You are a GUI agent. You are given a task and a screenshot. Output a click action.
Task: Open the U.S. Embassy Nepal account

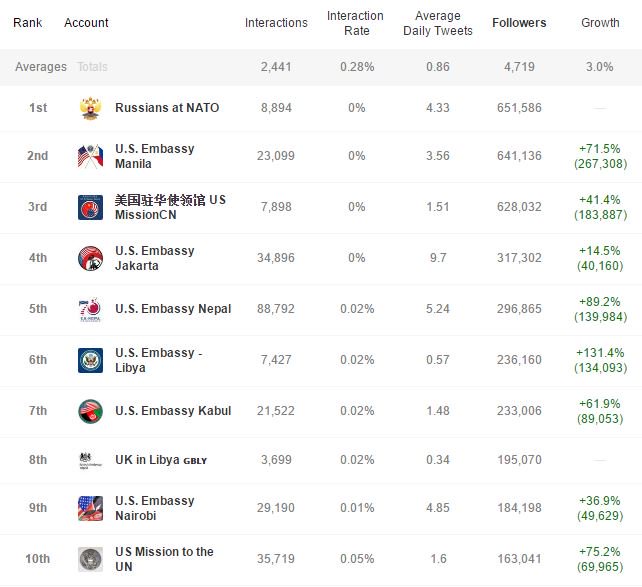[173, 309]
